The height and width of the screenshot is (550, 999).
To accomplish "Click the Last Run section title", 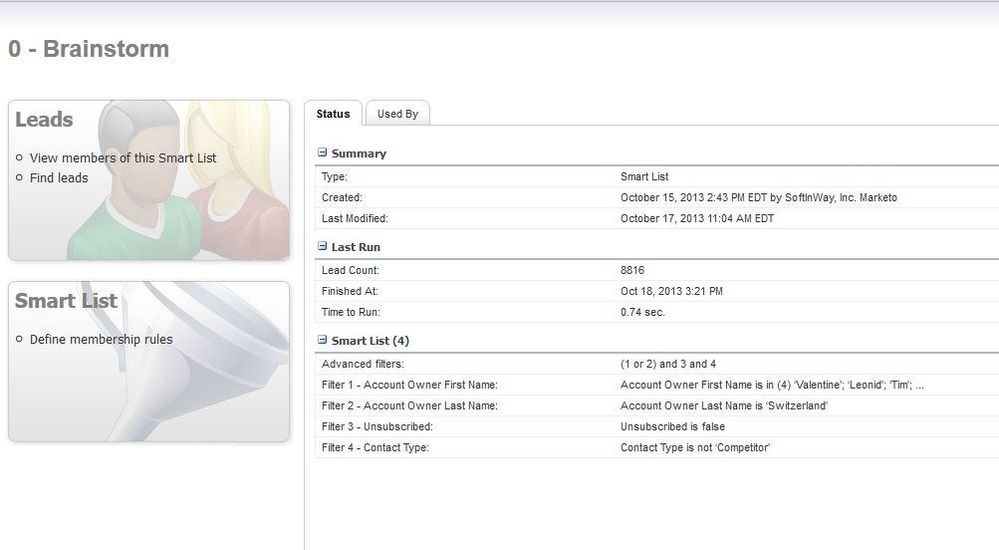I will tap(356, 247).
